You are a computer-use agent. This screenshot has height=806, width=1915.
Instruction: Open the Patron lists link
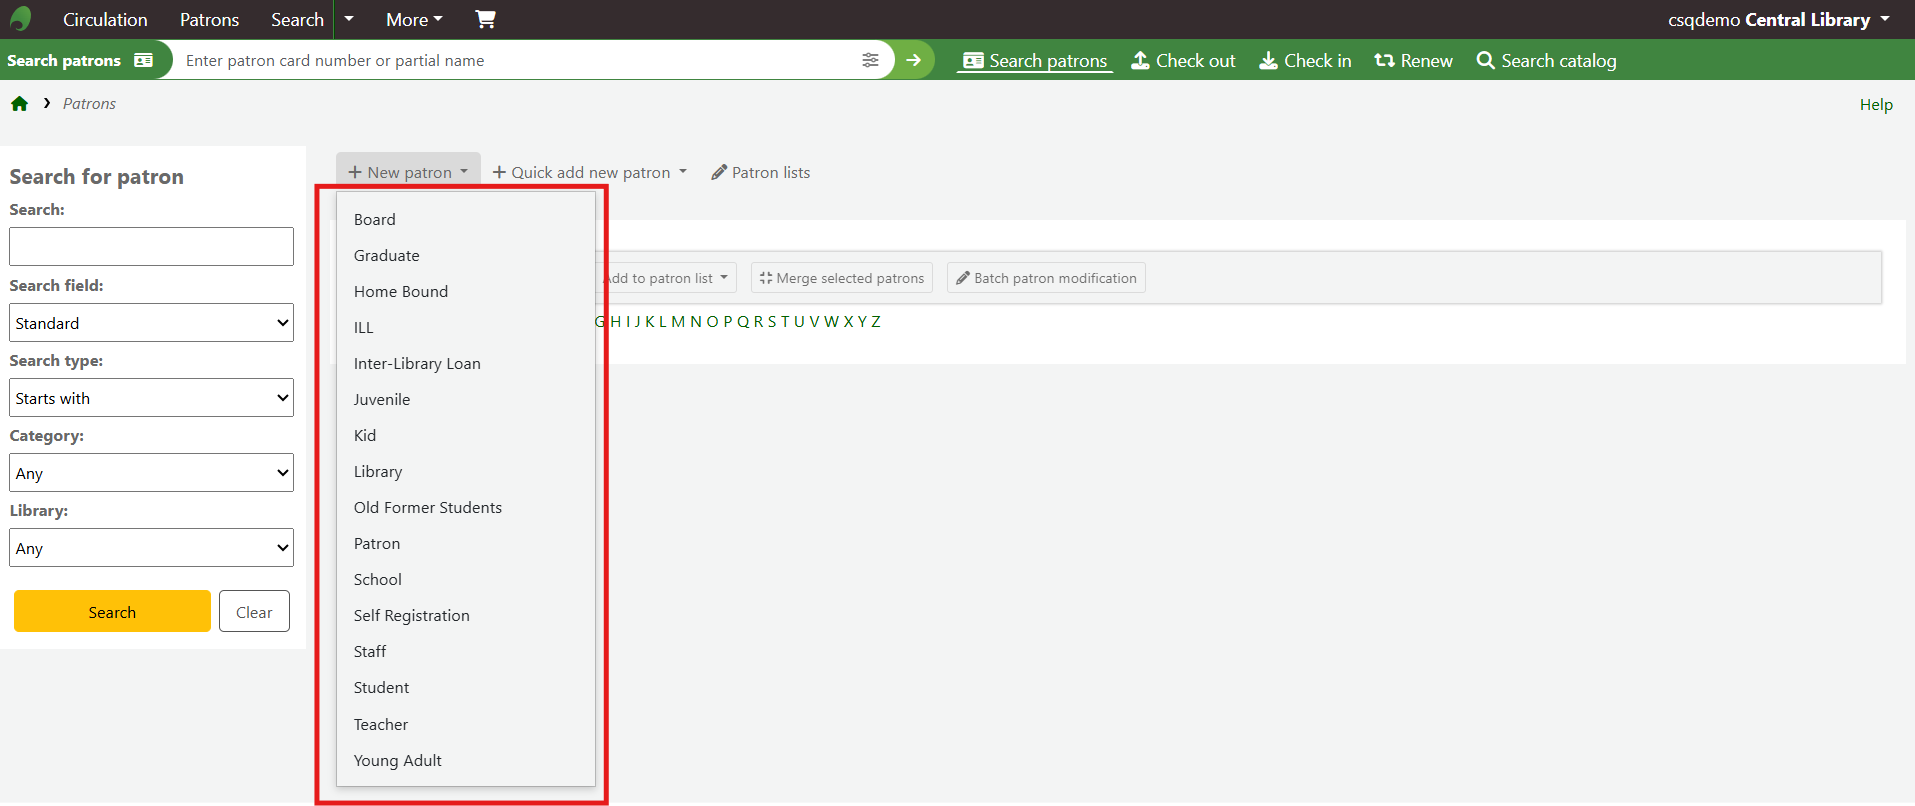coord(761,172)
